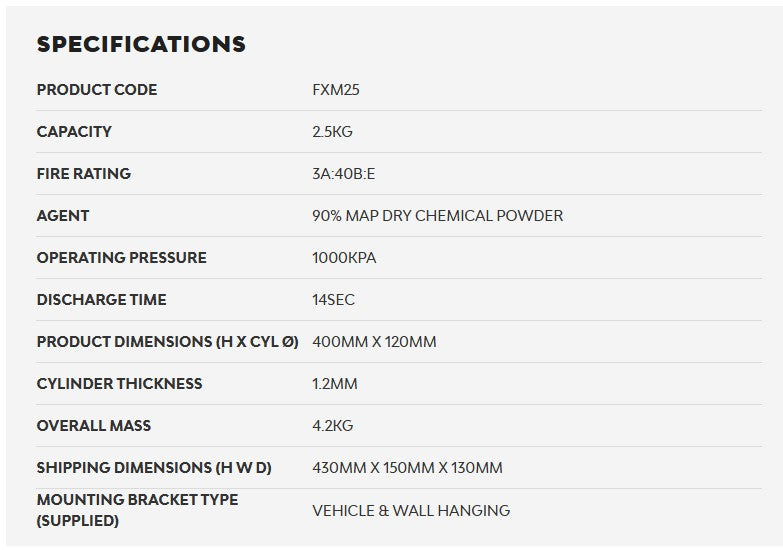This screenshot has width=783, height=550.
Task: Click the AGENT label
Action: (x=63, y=216)
